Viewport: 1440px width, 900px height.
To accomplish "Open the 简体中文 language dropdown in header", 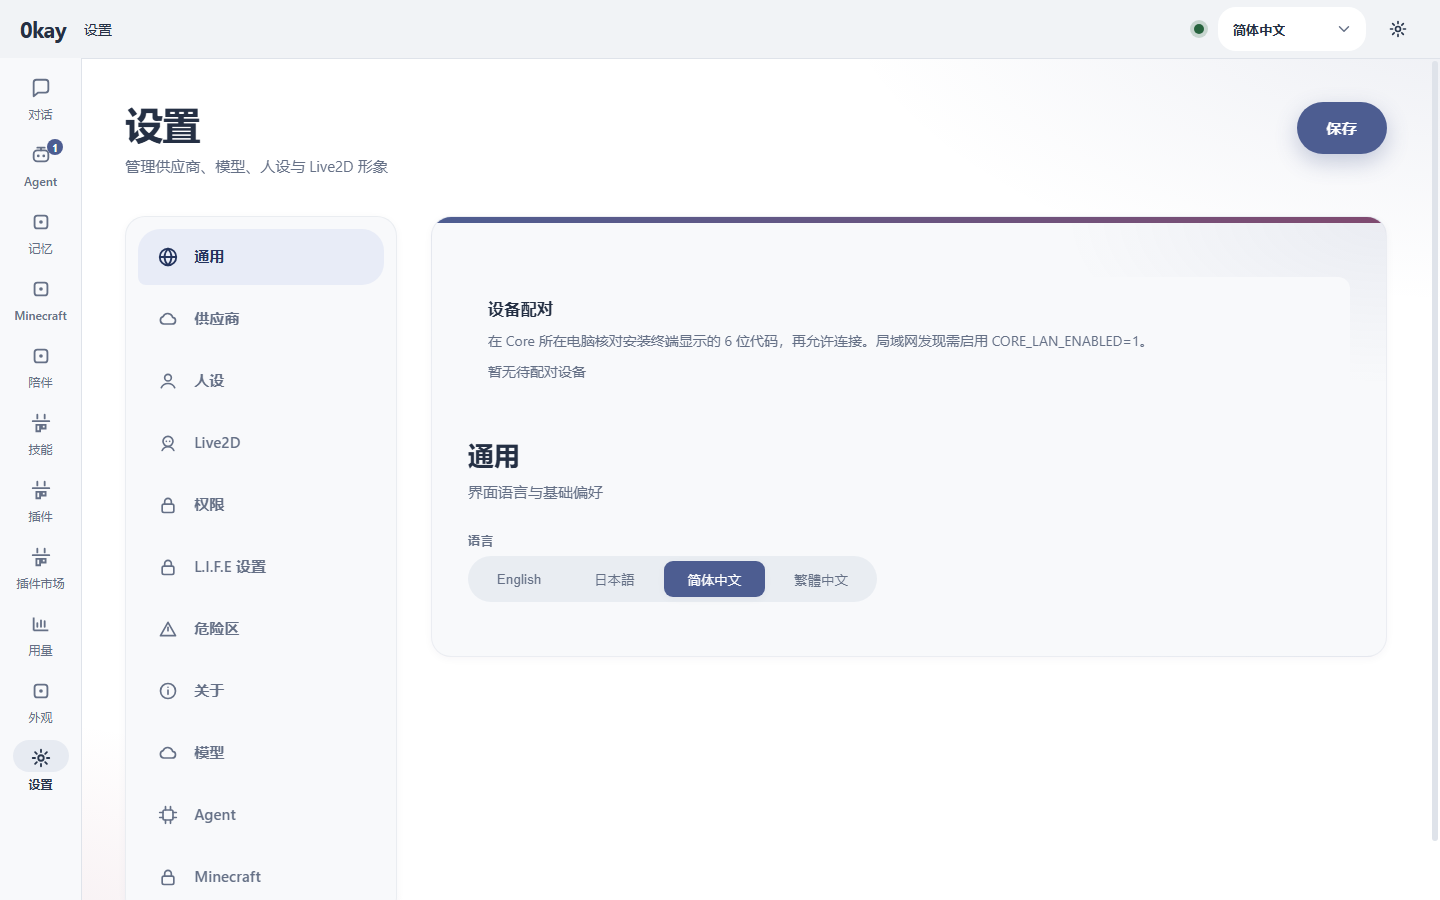I will pyautogui.click(x=1292, y=29).
